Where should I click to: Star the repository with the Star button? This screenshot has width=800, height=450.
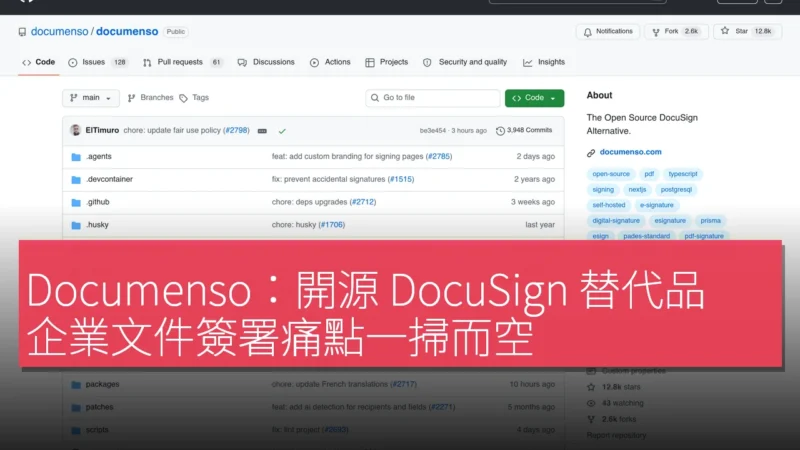[747, 32]
